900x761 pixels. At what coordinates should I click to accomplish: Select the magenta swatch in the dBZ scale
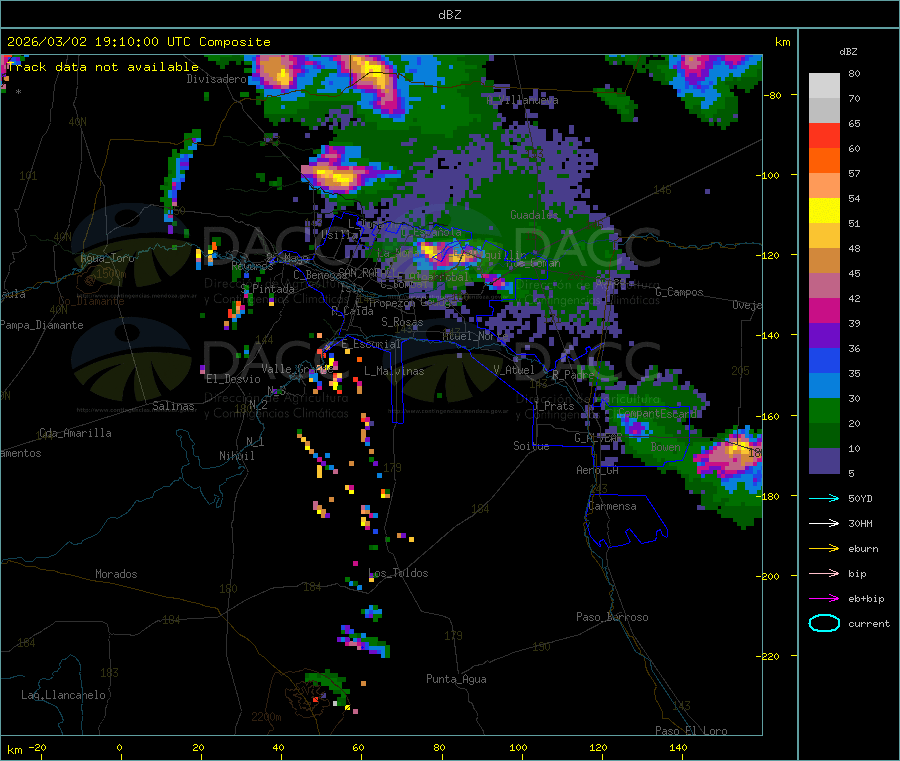pyautogui.click(x=824, y=310)
